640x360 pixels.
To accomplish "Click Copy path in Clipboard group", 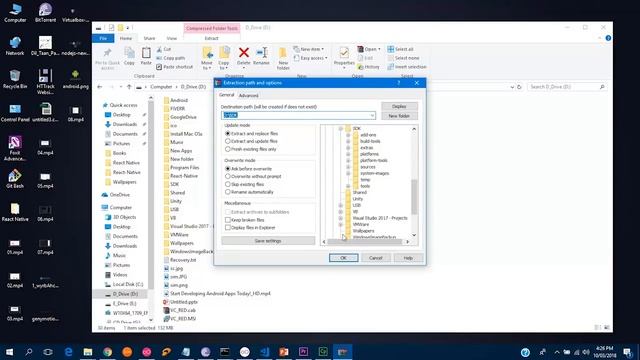I will click(x=171, y=58).
